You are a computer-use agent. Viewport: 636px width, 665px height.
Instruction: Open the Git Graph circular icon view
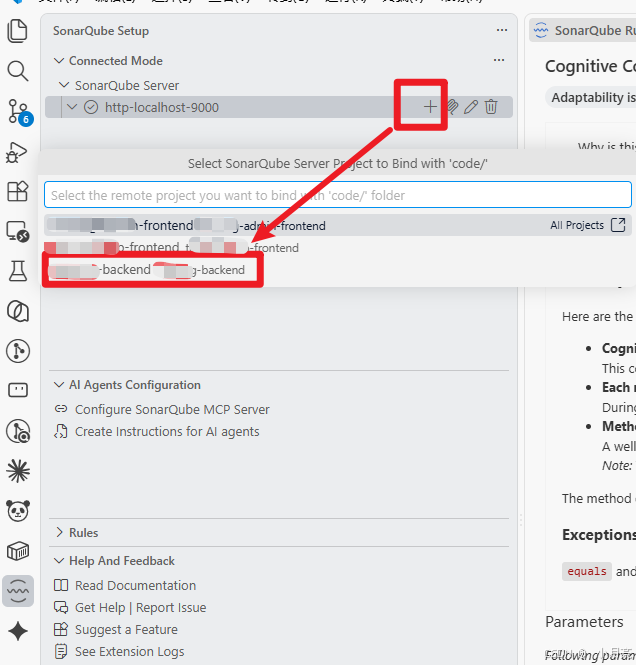tap(18, 351)
